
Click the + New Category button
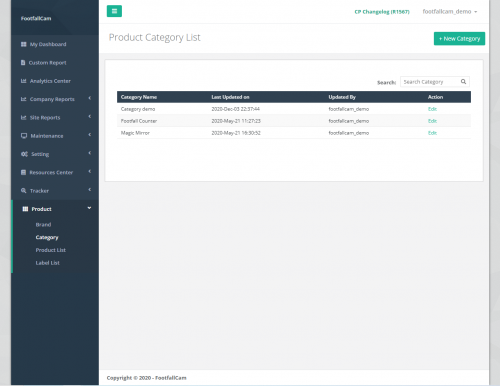pyautogui.click(x=459, y=39)
